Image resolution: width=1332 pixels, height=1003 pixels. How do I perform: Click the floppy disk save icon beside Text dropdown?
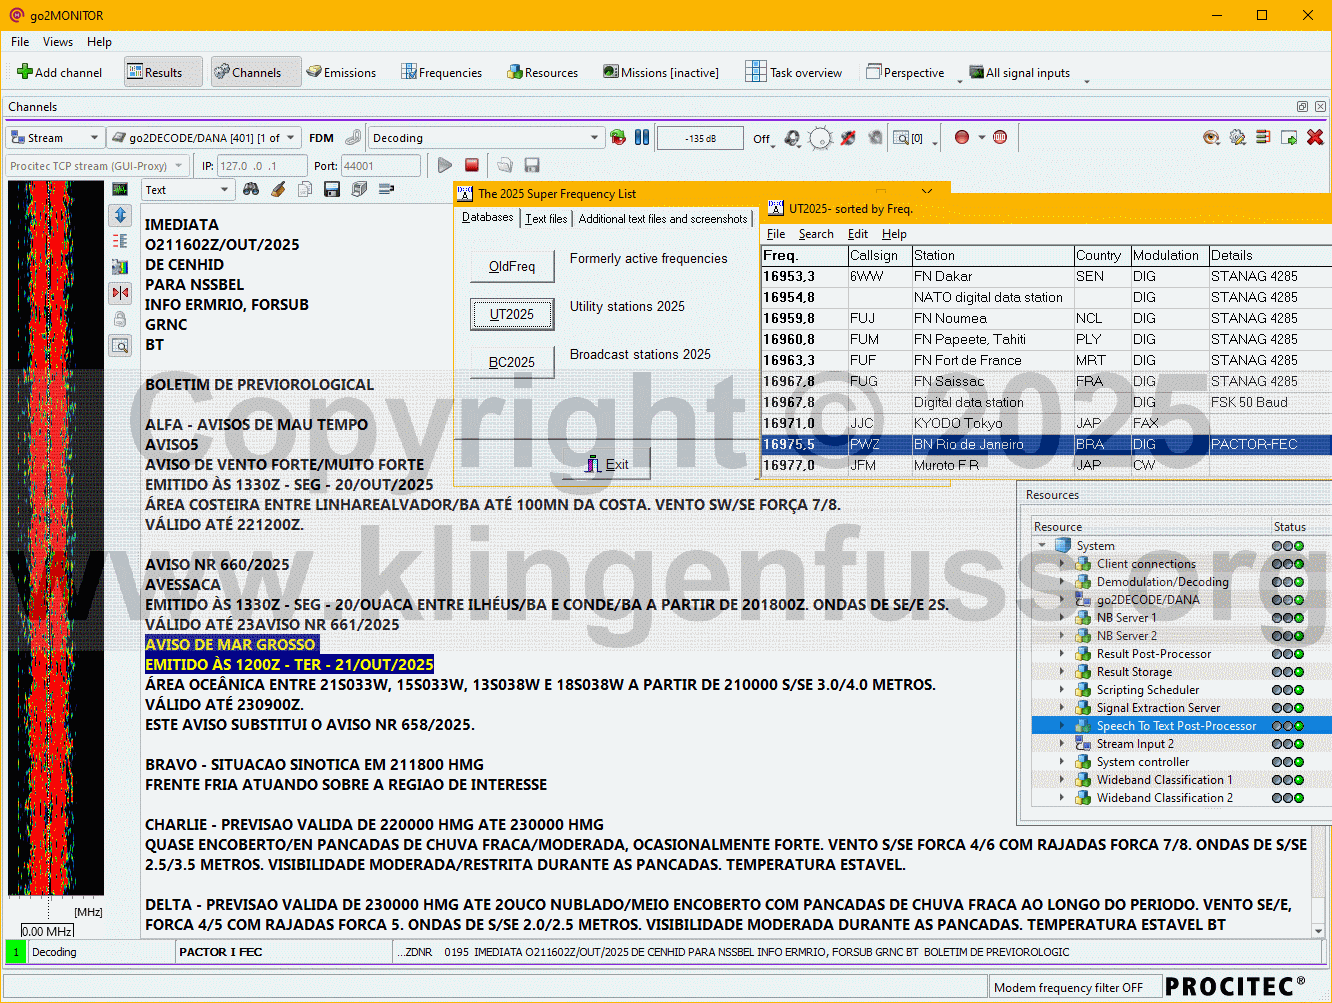332,189
